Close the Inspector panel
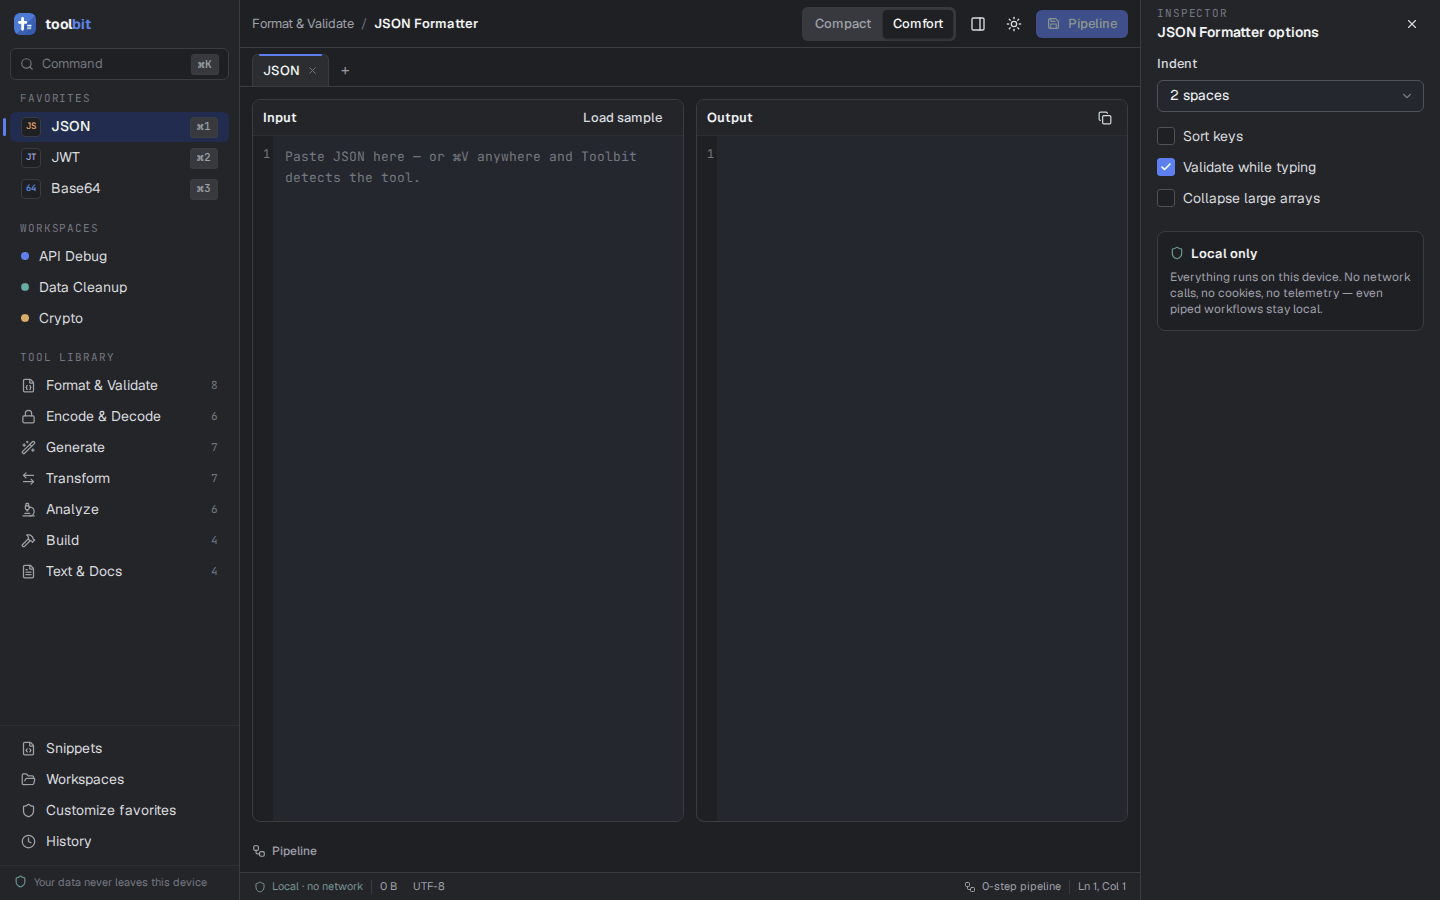The image size is (1440, 900). click(x=1412, y=24)
